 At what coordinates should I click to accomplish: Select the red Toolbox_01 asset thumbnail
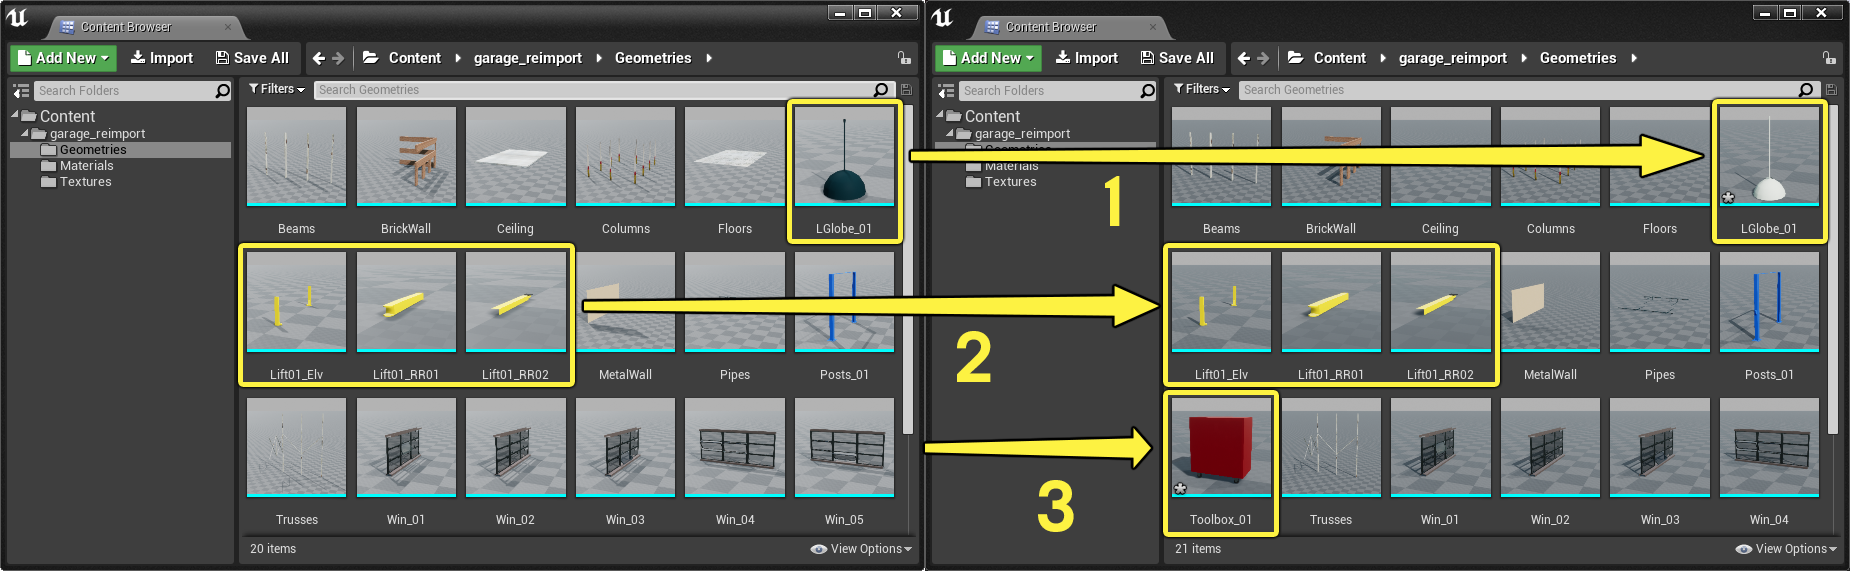coord(1221,448)
